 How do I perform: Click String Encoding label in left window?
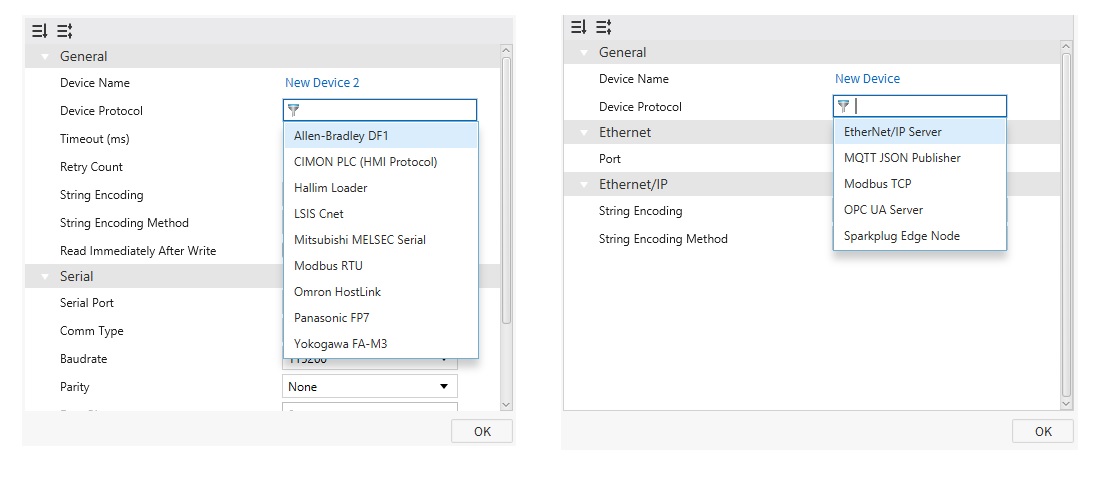[x=102, y=195]
